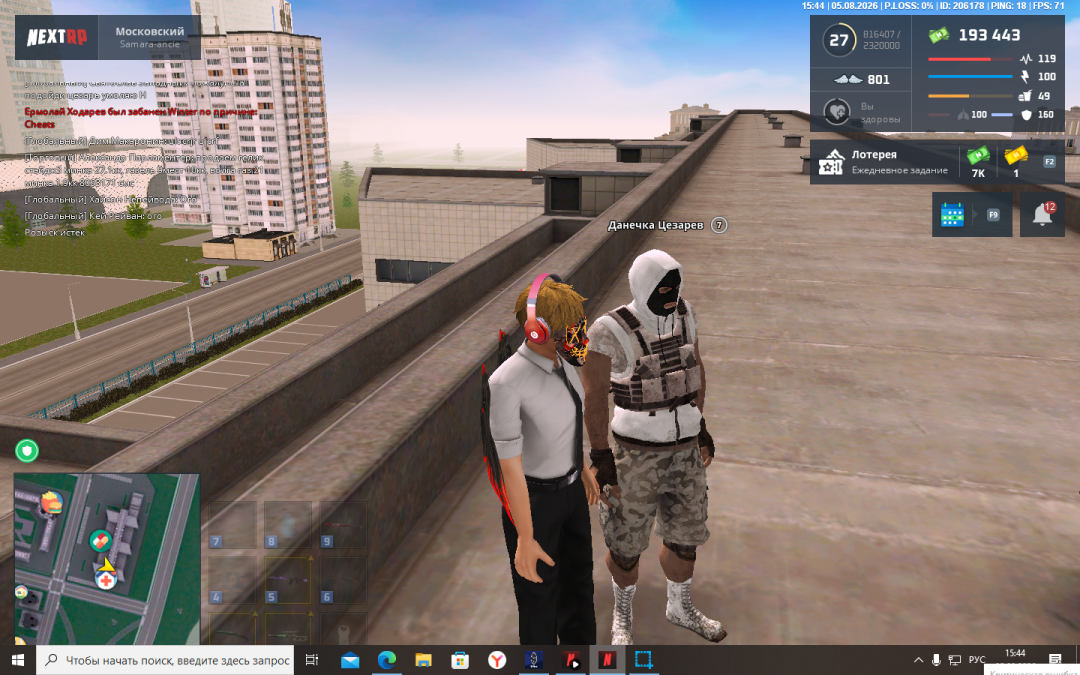
Task: Click the heartbeat icon next to 119
Action: [1026, 59]
